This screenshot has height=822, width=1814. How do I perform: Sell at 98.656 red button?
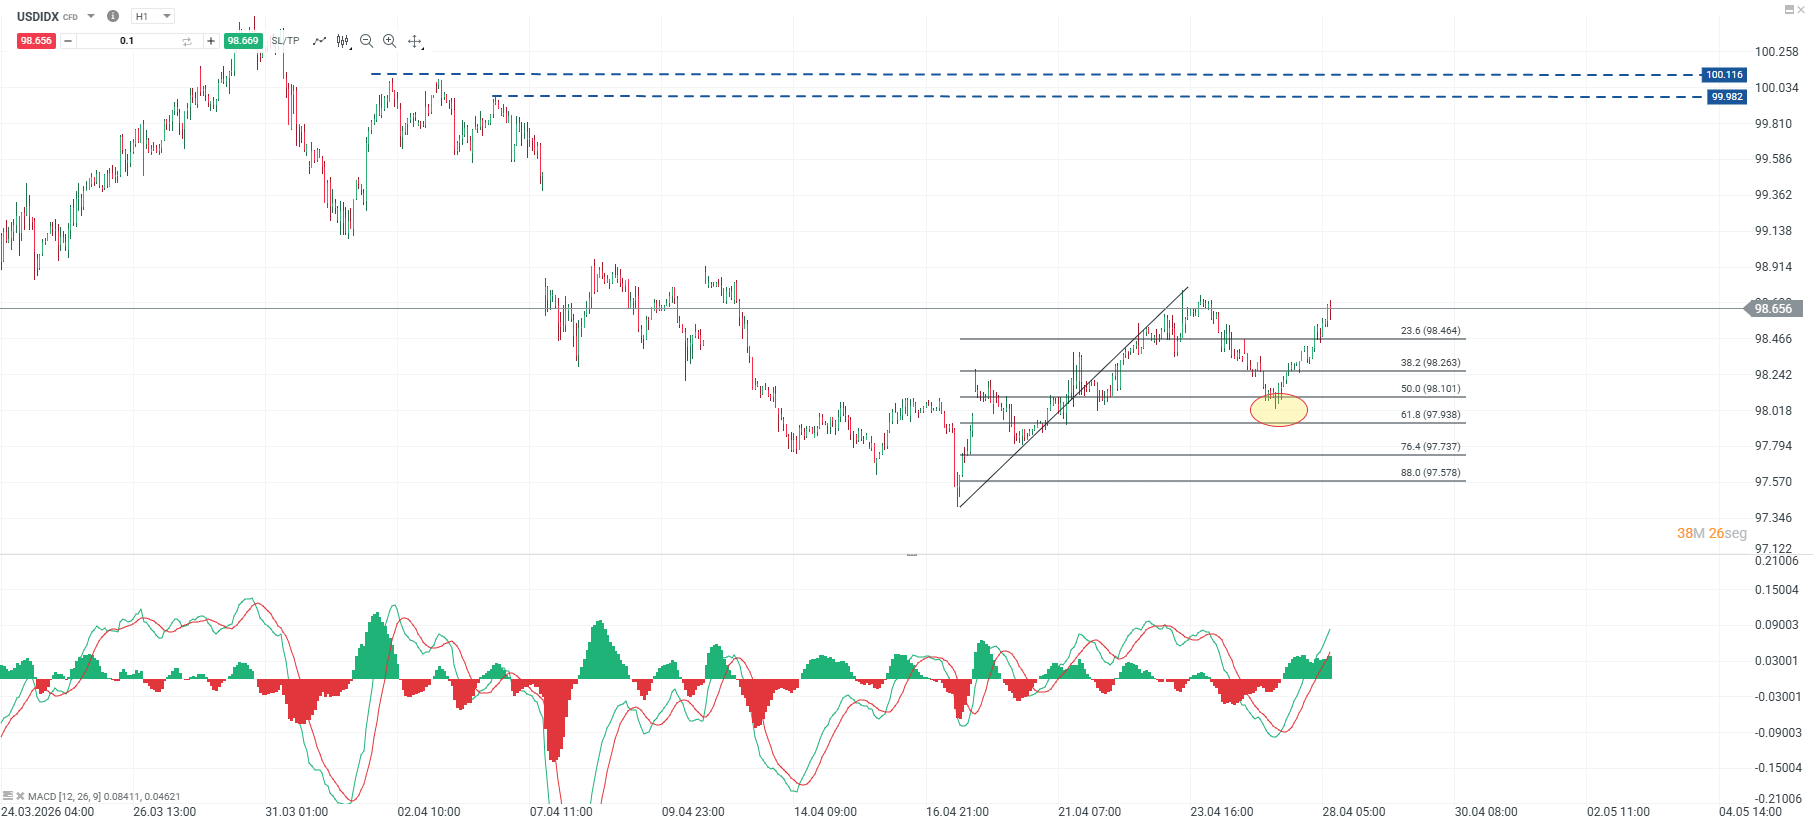[x=36, y=41]
